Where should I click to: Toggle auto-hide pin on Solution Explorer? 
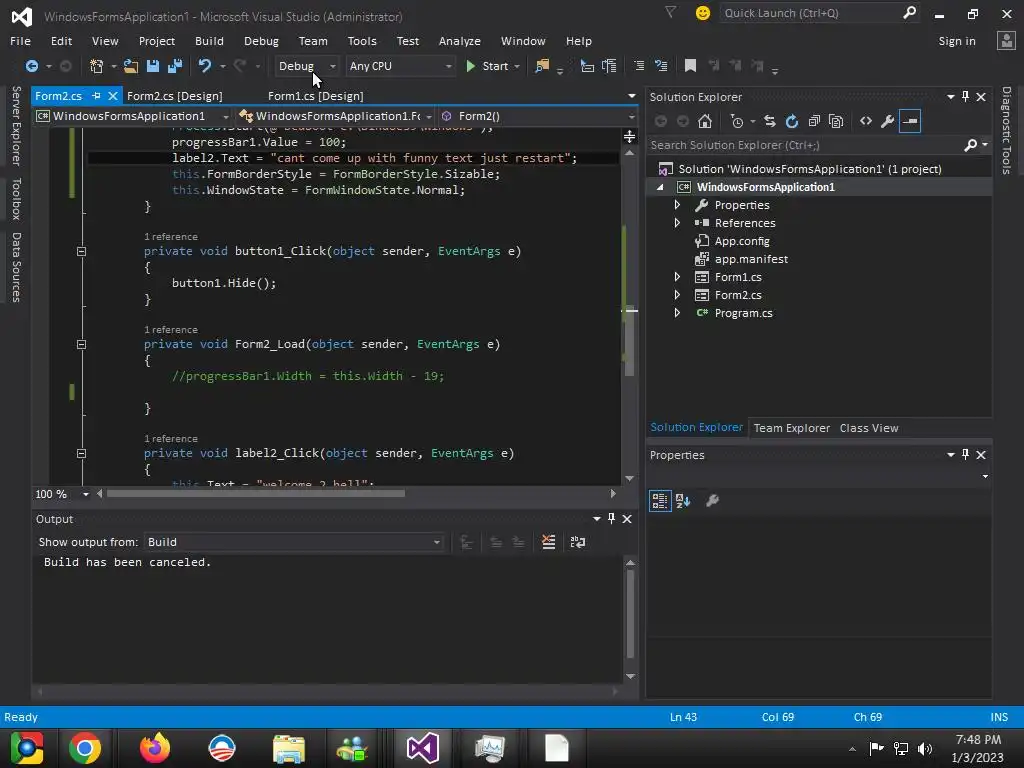point(966,97)
